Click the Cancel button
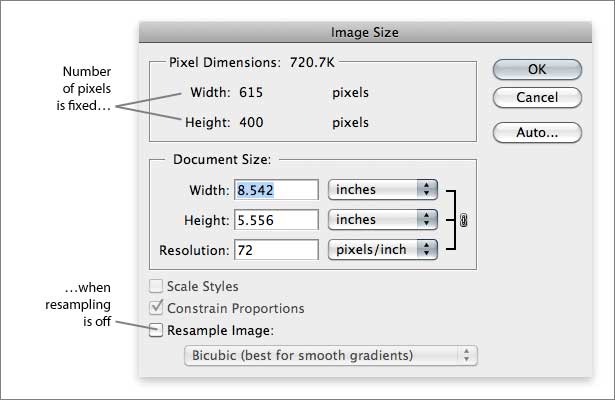The height and width of the screenshot is (400, 615). pyautogui.click(x=537, y=97)
